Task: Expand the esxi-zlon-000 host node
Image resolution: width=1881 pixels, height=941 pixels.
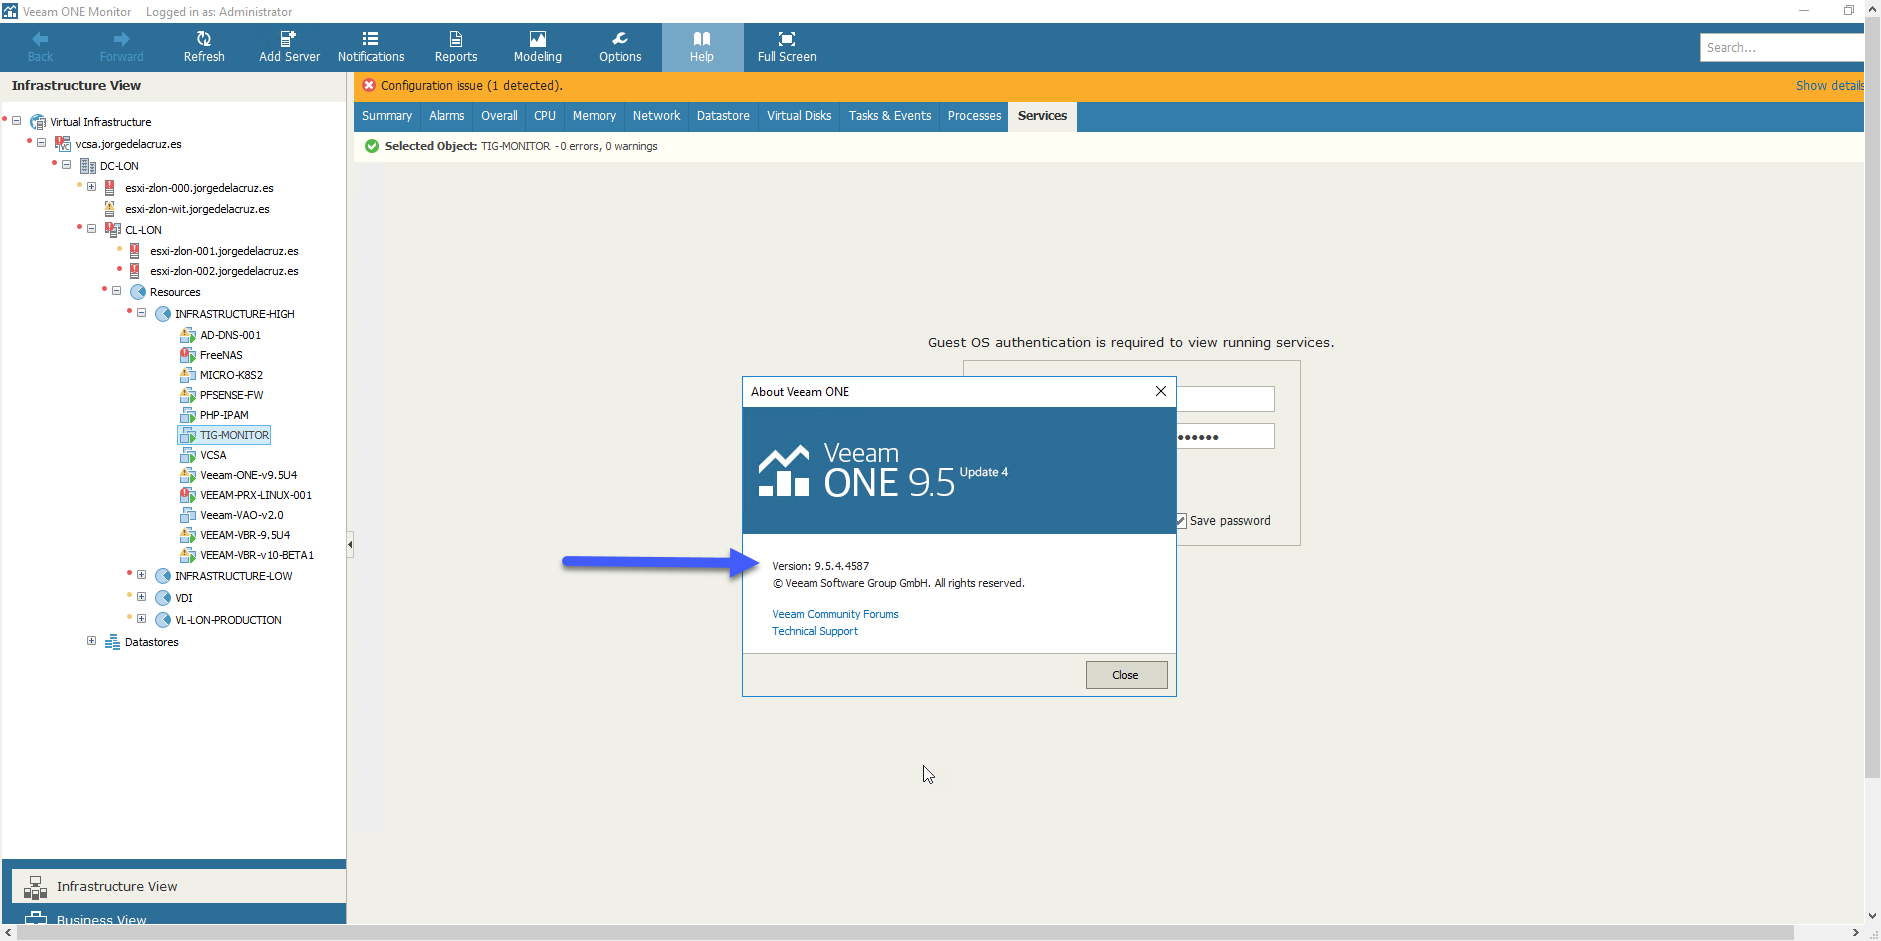Action: point(91,187)
